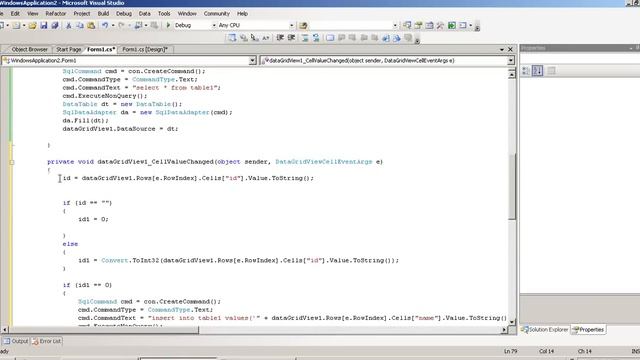This screenshot has width=640, height=360.
Task: Open the Community menu
Action: point(217,13)
